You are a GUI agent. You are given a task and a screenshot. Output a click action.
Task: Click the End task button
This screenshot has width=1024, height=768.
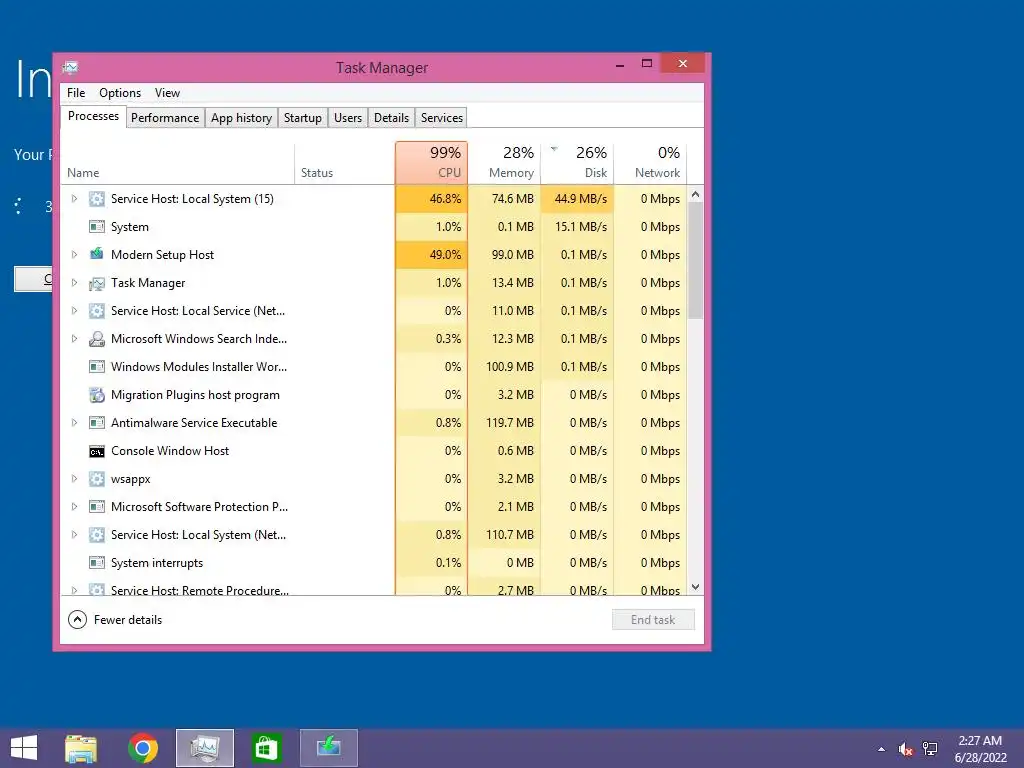pos(653,620)
